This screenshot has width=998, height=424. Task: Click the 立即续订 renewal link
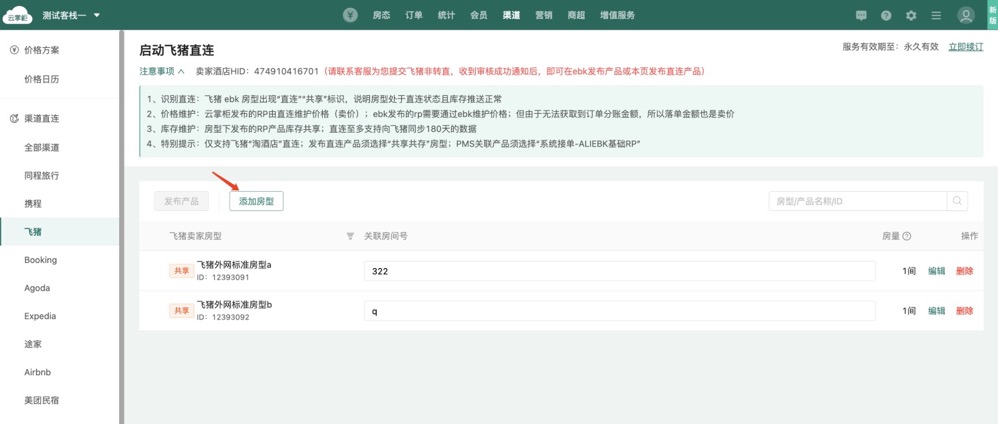(x=965, y=47)
